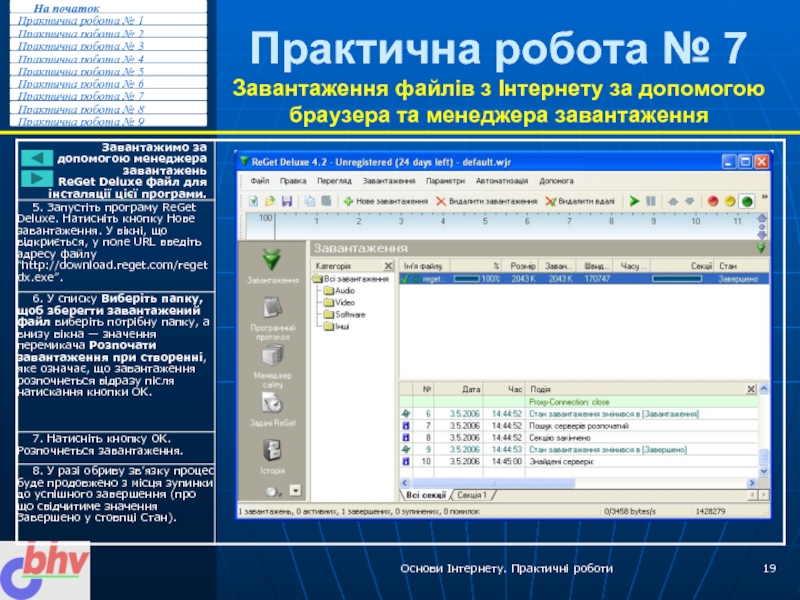The height and width of the screenshot is (600, 800).
Task: Select log entry Знайдені сервери
Action: pos(579,461)
